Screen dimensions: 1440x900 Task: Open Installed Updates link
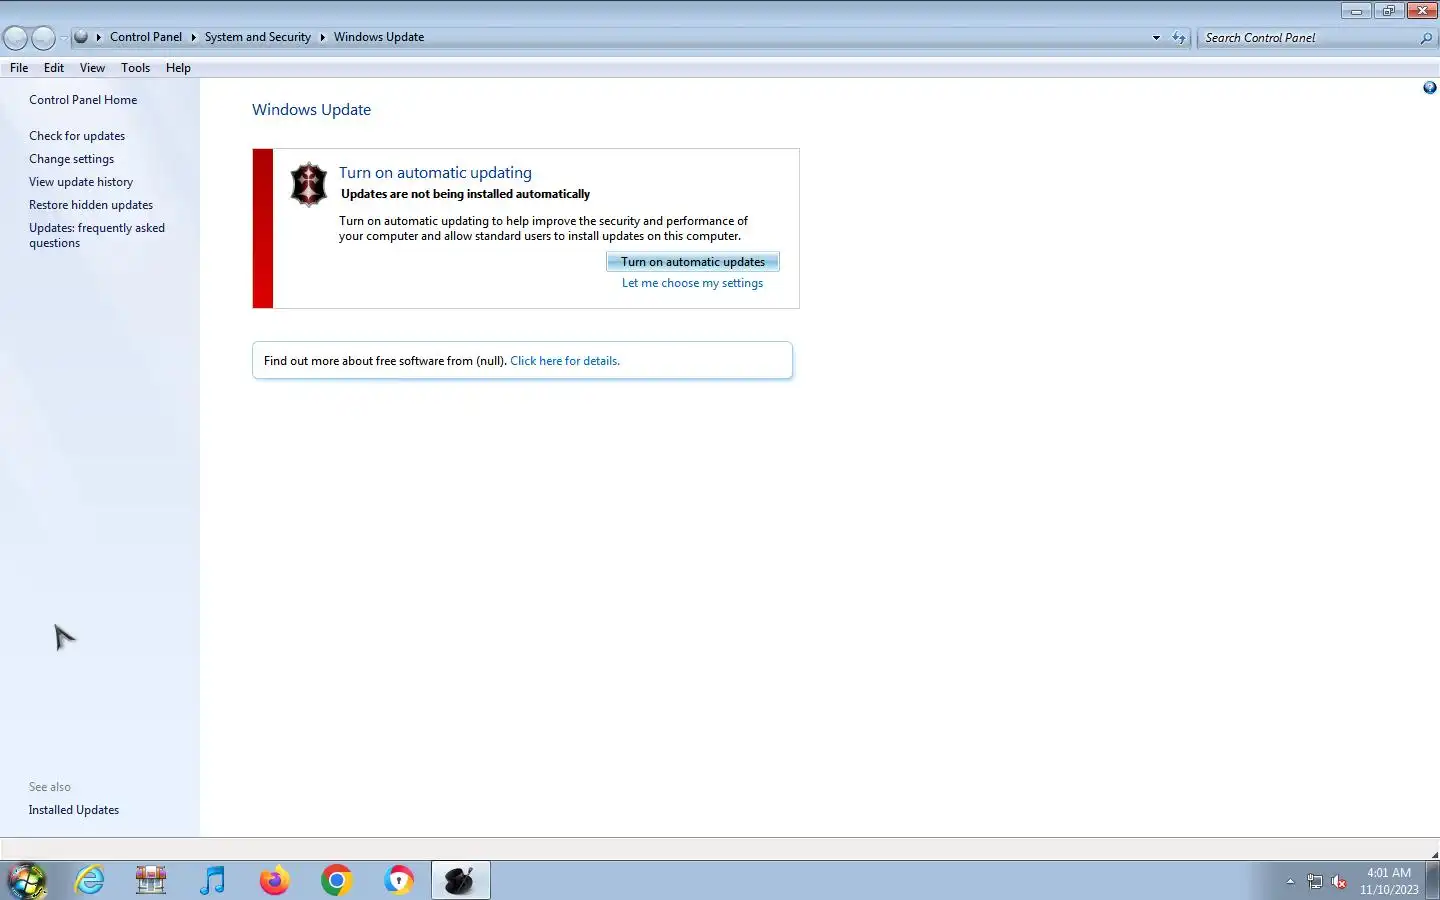(74, 810)
